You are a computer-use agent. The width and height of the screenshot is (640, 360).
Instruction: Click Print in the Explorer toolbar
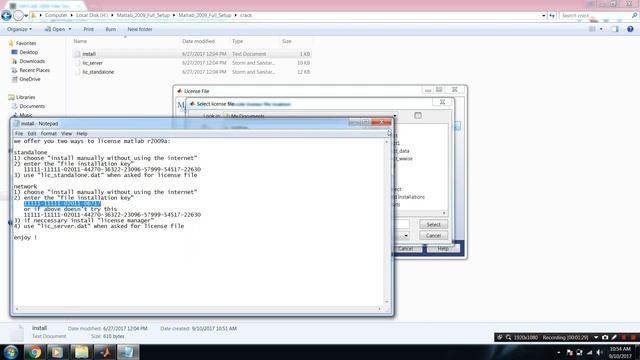tap(88, 29)
